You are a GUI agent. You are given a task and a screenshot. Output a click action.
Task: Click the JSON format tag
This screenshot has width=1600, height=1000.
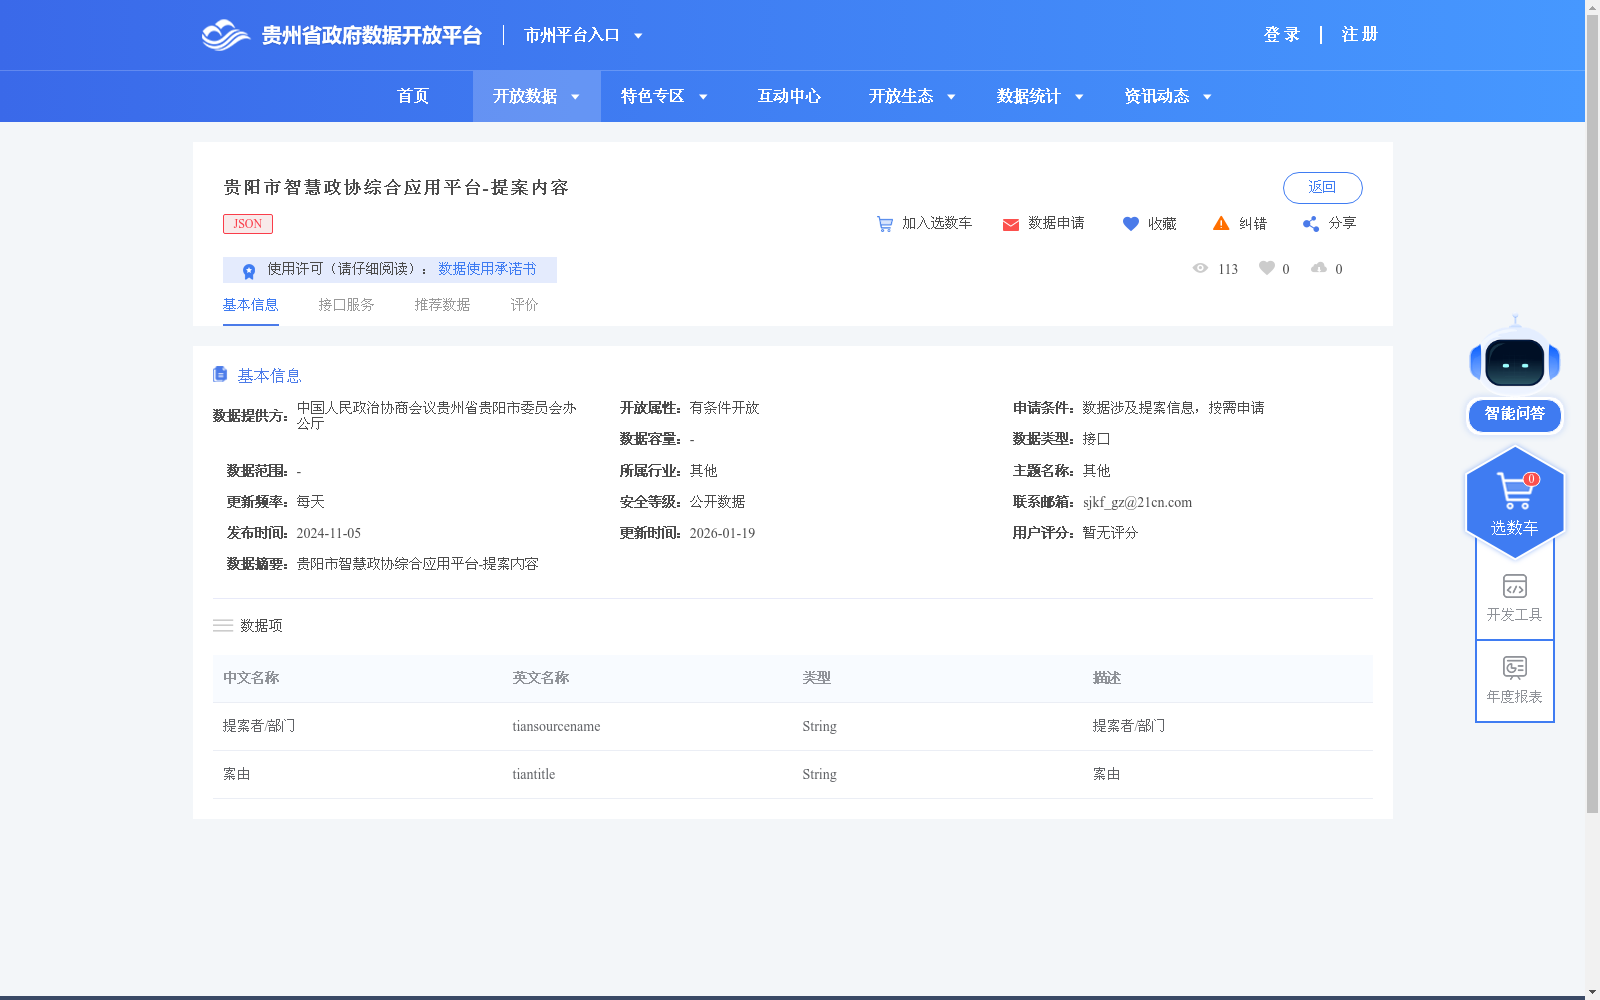pos(248,224)
